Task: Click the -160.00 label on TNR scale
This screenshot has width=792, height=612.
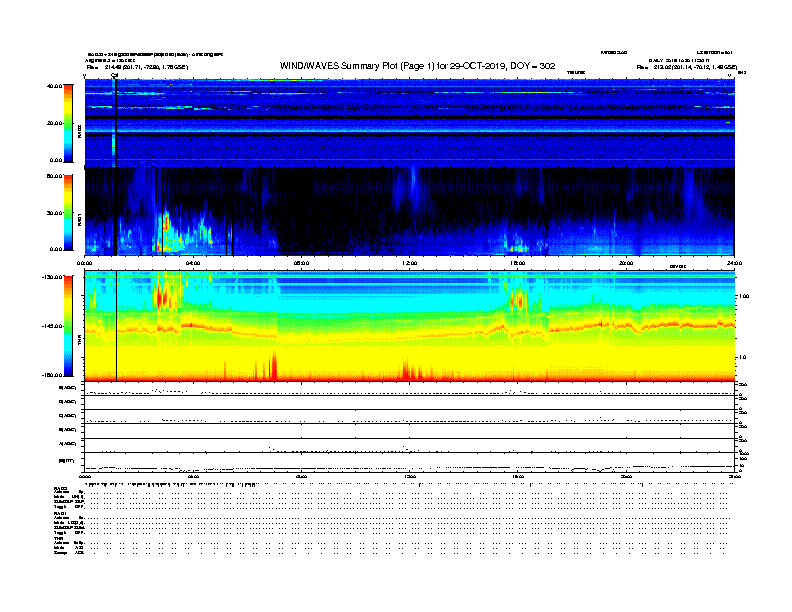Action: click(x=53, y=375)
